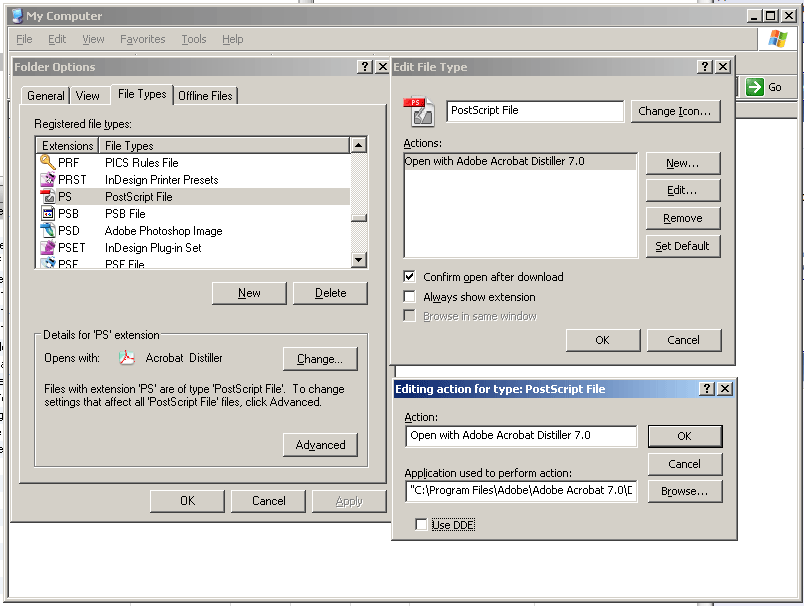Switch to the Offline Files tab
This screenshot has height=606, width=804.
point(205,96)
